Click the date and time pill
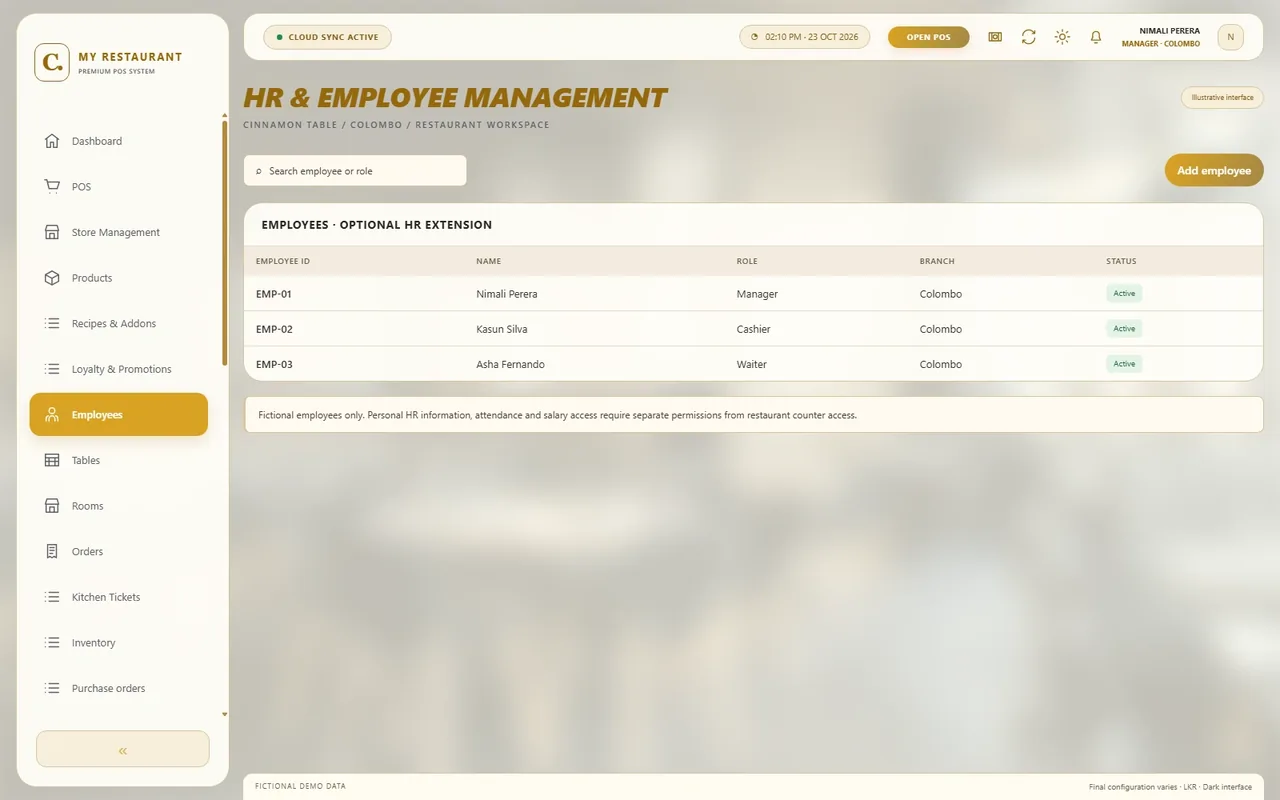Image resolution: width=1280 pixels, height=800 pixels. coord(804,37)
